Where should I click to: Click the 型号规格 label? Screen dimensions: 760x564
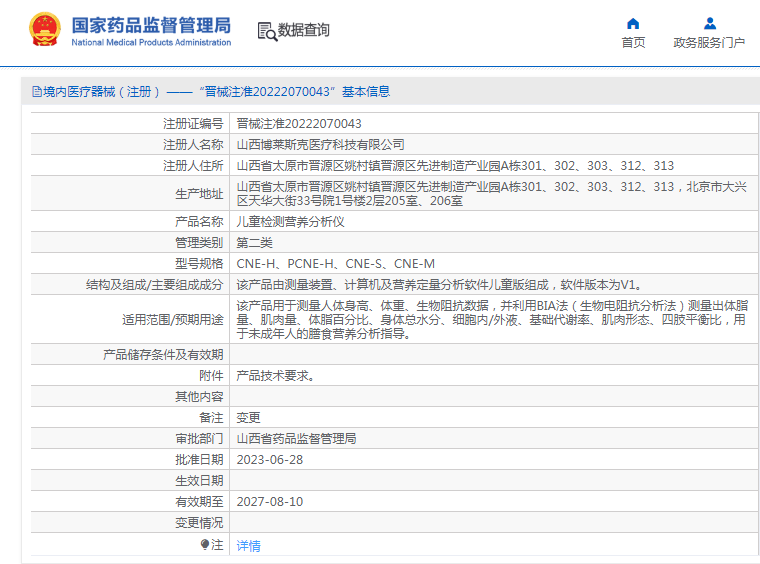click(x=199, y=264)
